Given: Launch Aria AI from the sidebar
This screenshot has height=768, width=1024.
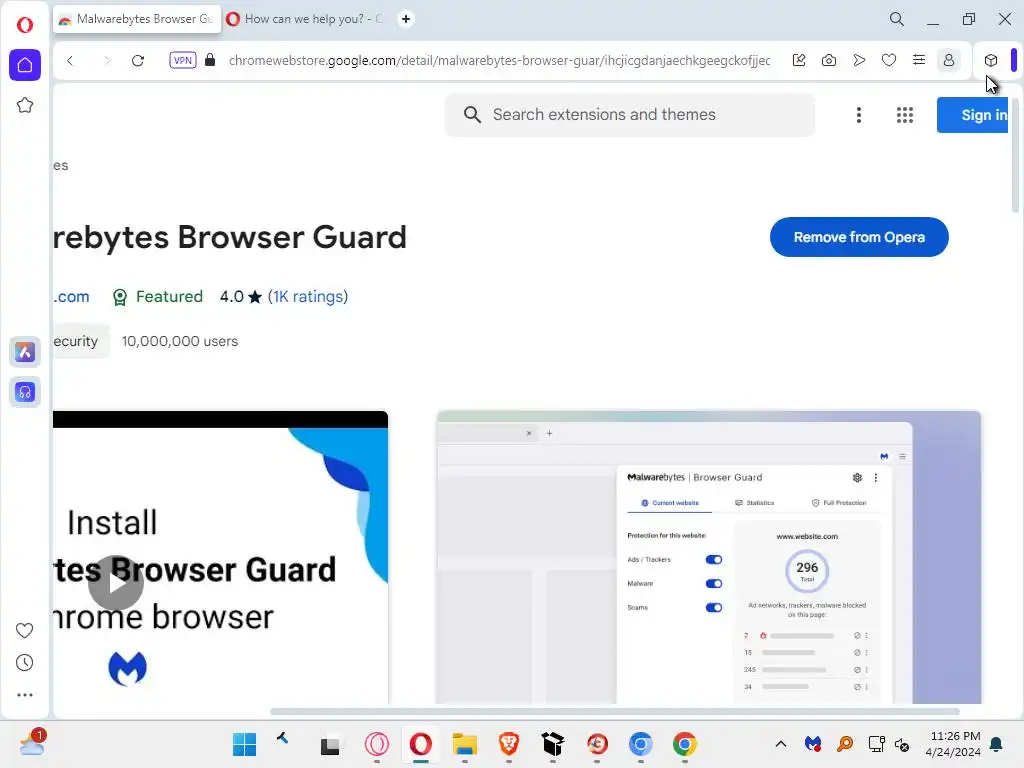Looking at the screenshot, I should click(25, 352).
